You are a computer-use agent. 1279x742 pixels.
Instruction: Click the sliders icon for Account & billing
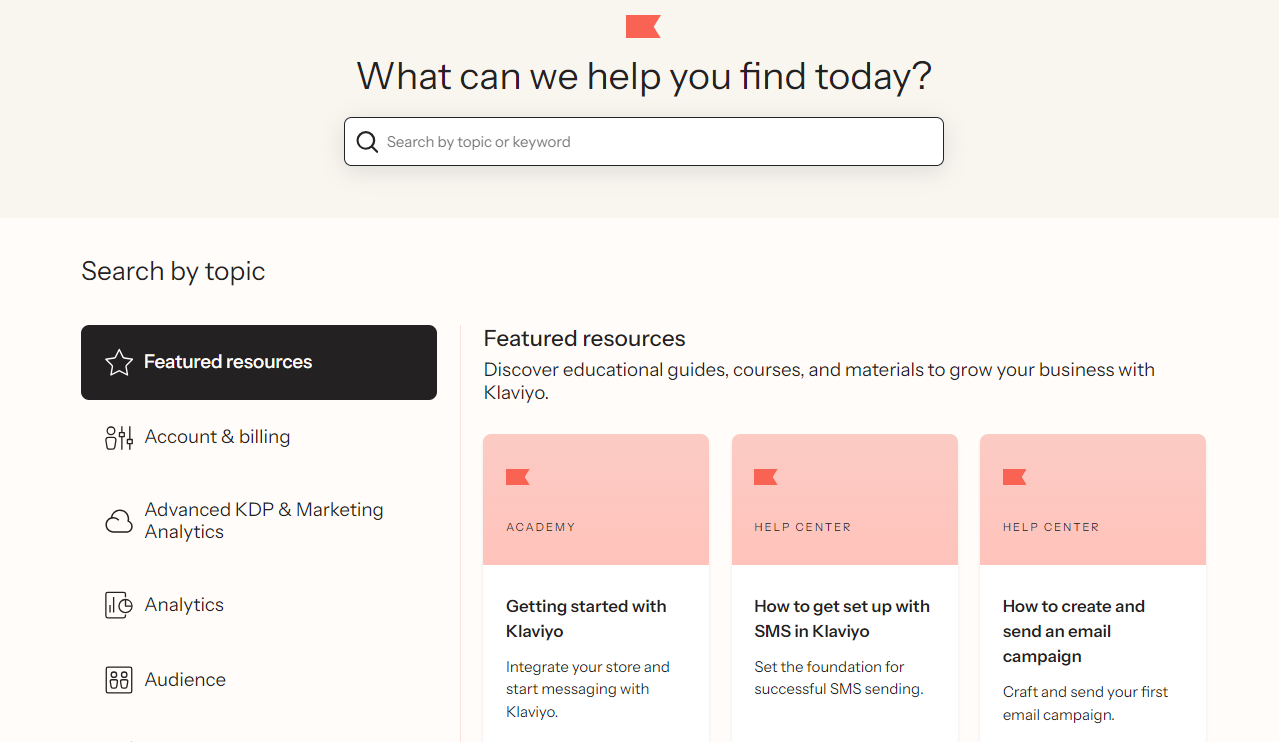[x=119, y=437]
